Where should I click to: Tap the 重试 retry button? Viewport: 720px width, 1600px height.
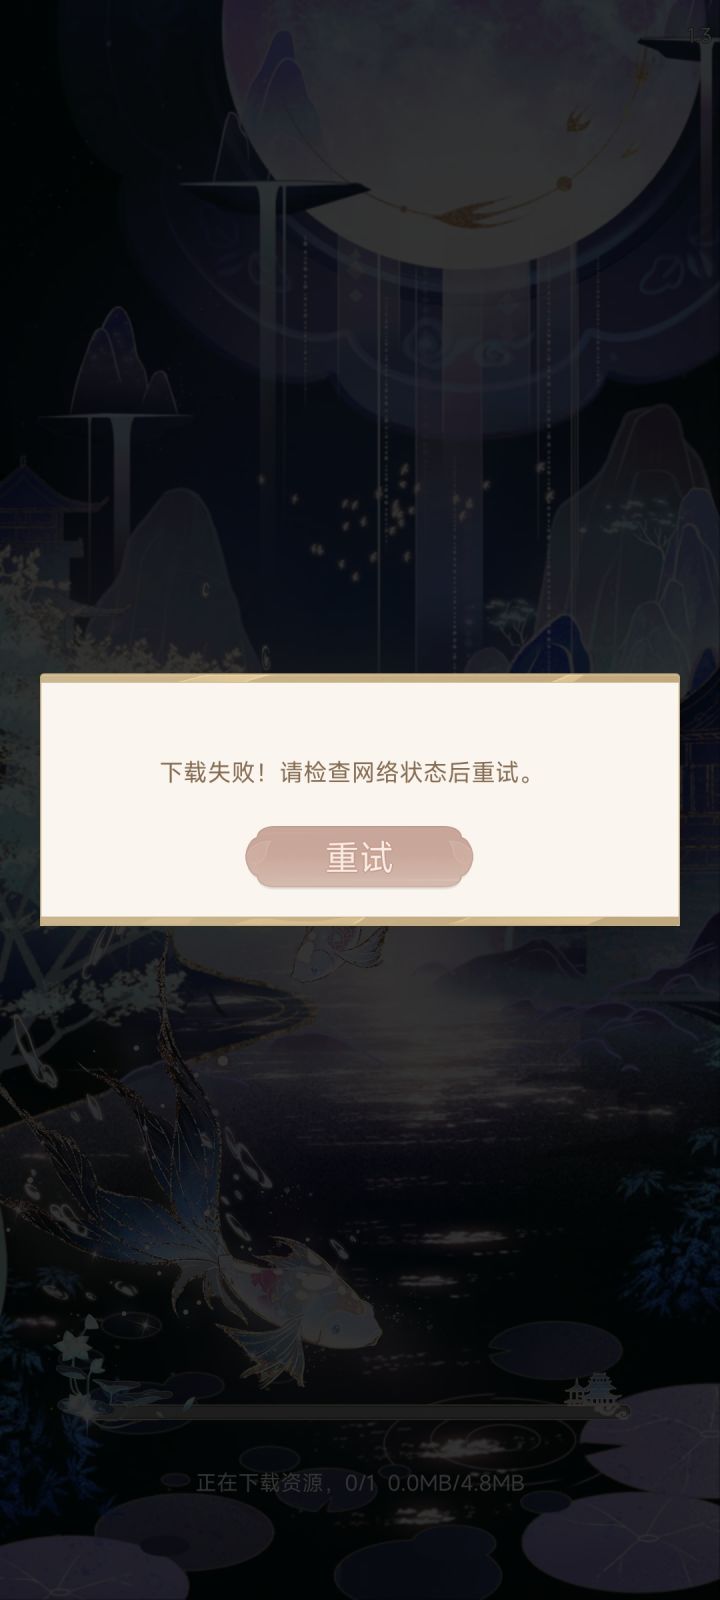coord(359,857)
